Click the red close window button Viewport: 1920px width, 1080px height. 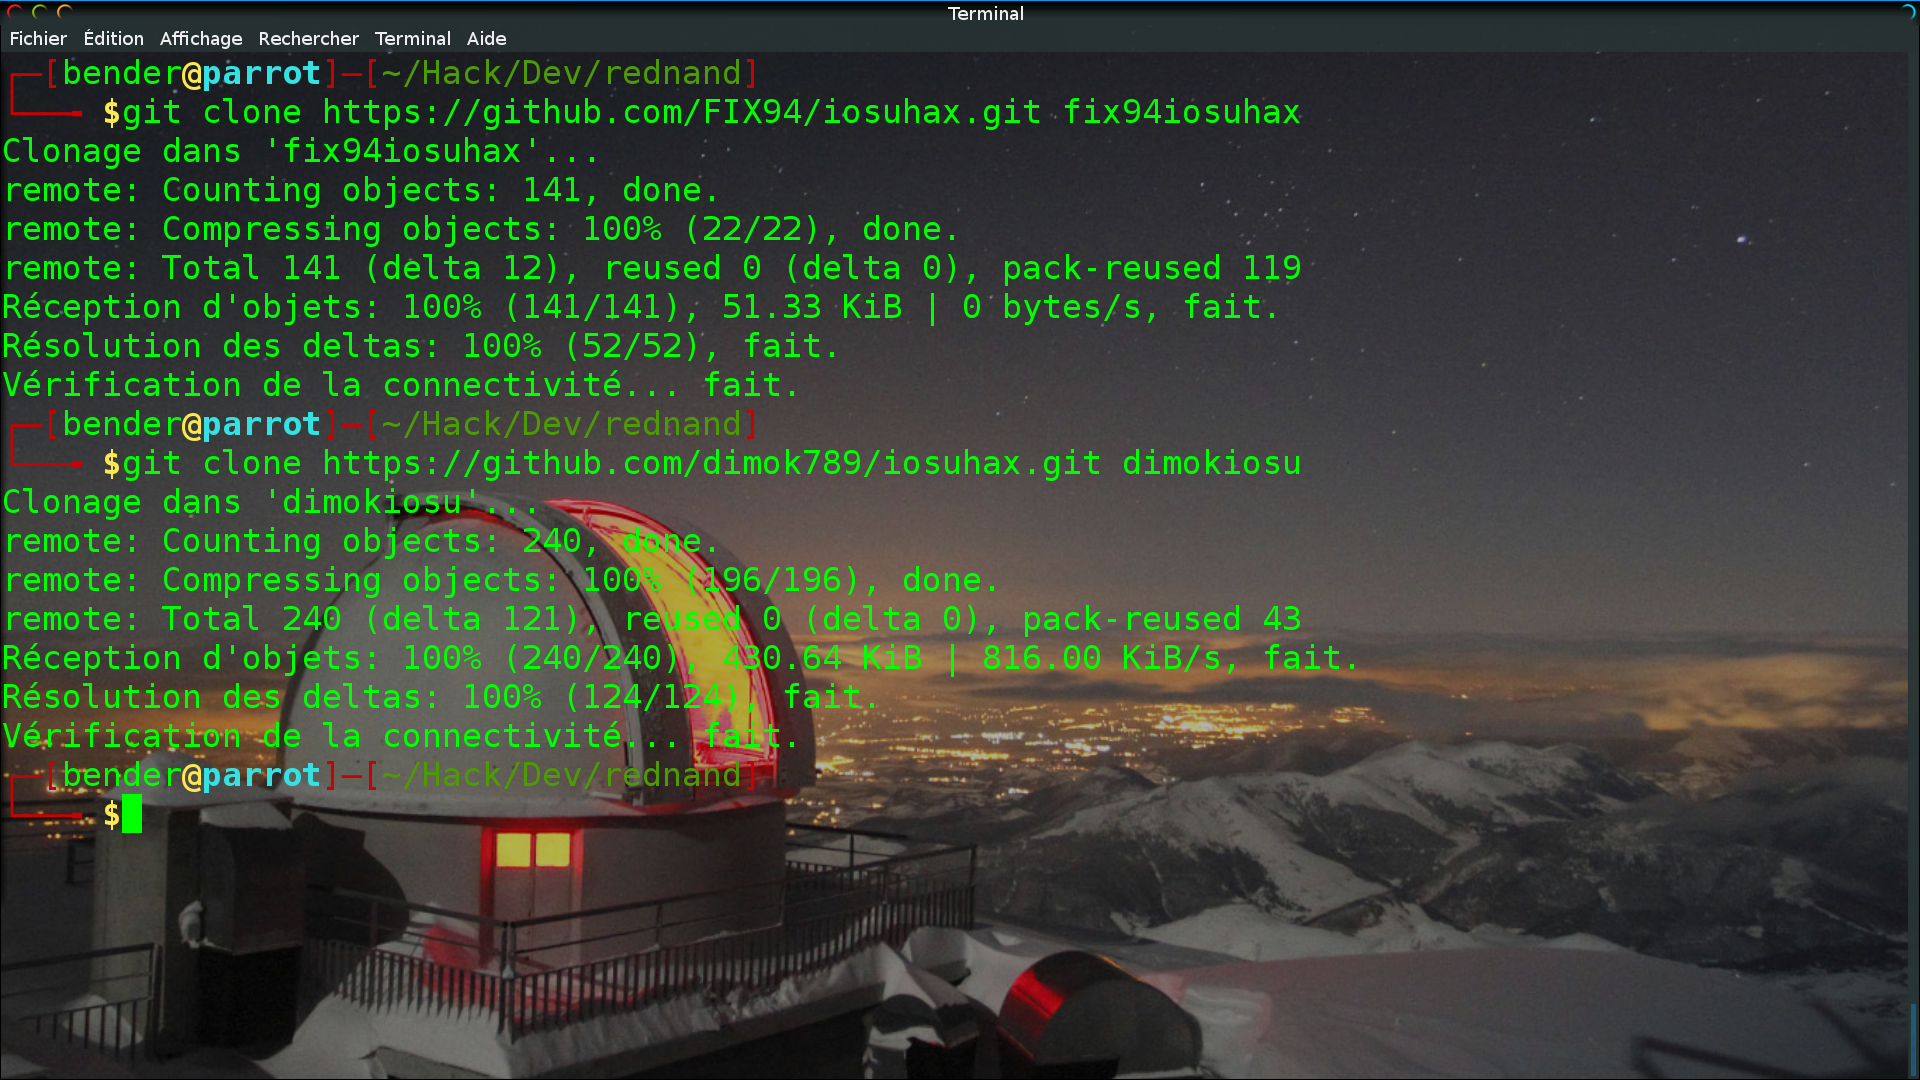point(15,12)
